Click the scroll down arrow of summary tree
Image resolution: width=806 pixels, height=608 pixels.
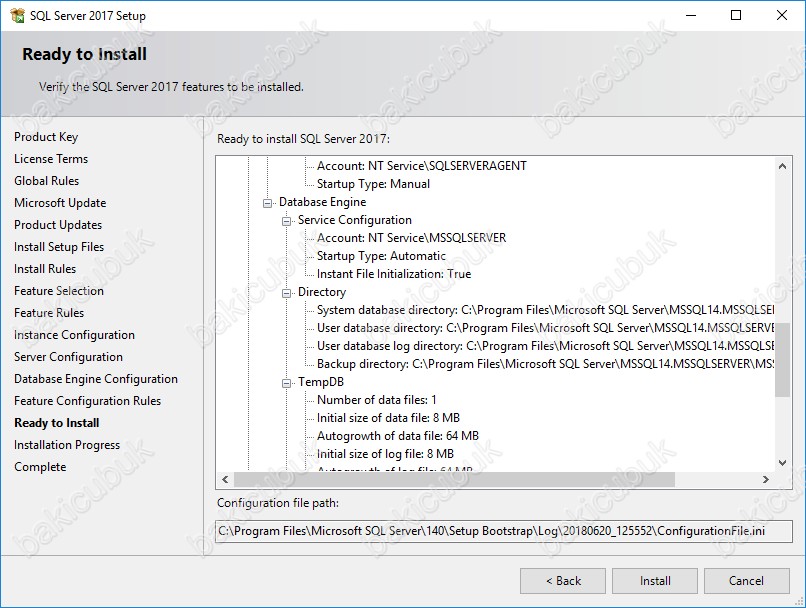click(782, 463)
